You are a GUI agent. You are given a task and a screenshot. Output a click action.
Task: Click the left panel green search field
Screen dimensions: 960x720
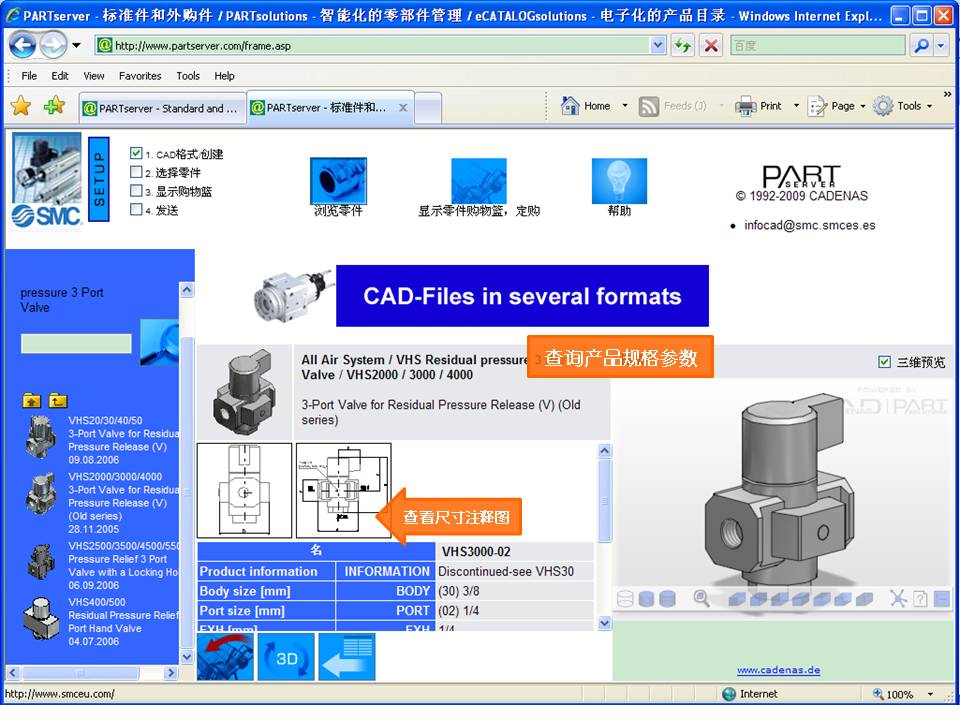[x=76, y=343]
